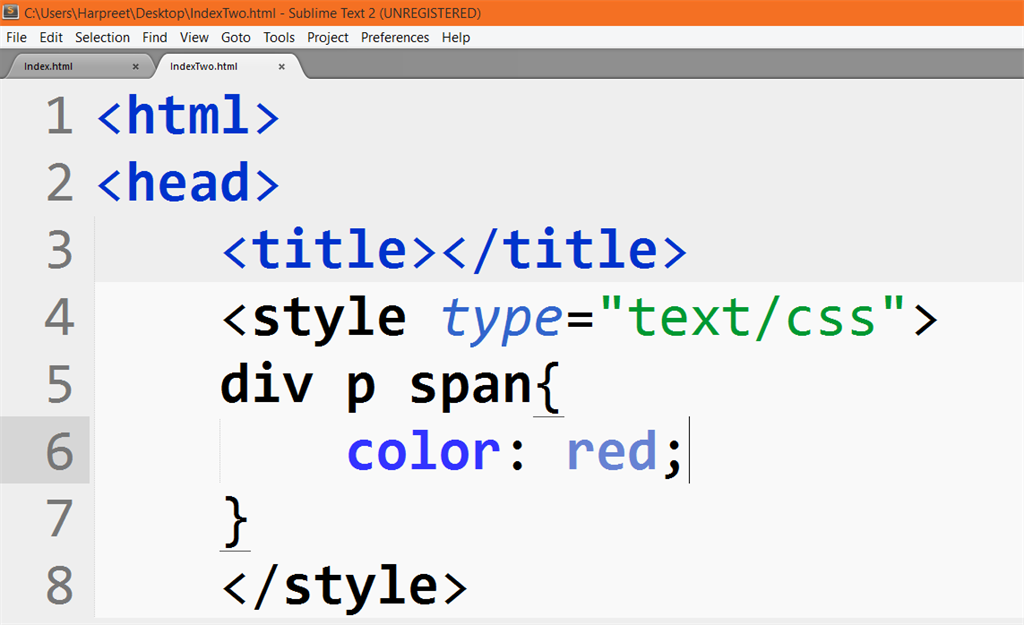Image resolution: width=1024 pixels, height=625 pixels.
Task: Open the Goto menu
Action: tap(236, 37)
